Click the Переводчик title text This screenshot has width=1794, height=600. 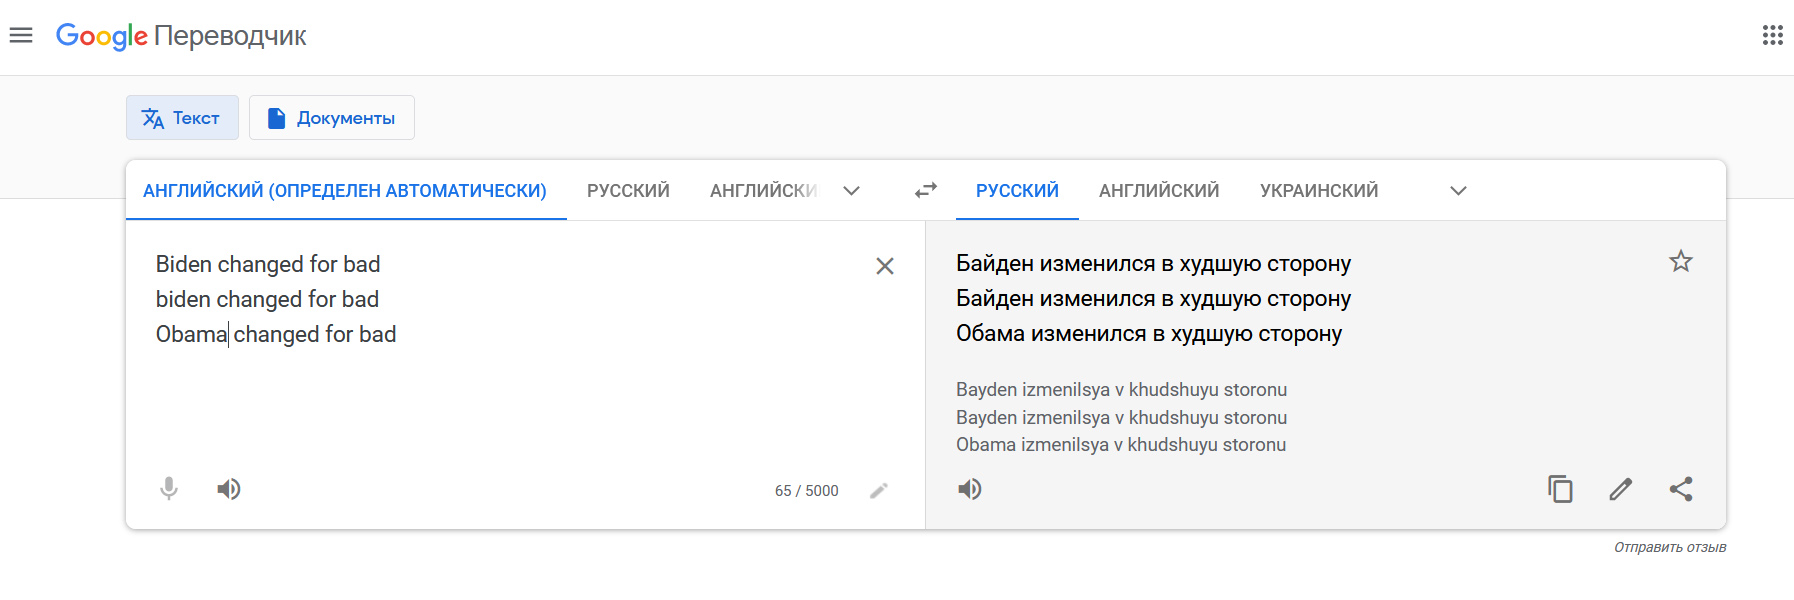coord(230,36)
